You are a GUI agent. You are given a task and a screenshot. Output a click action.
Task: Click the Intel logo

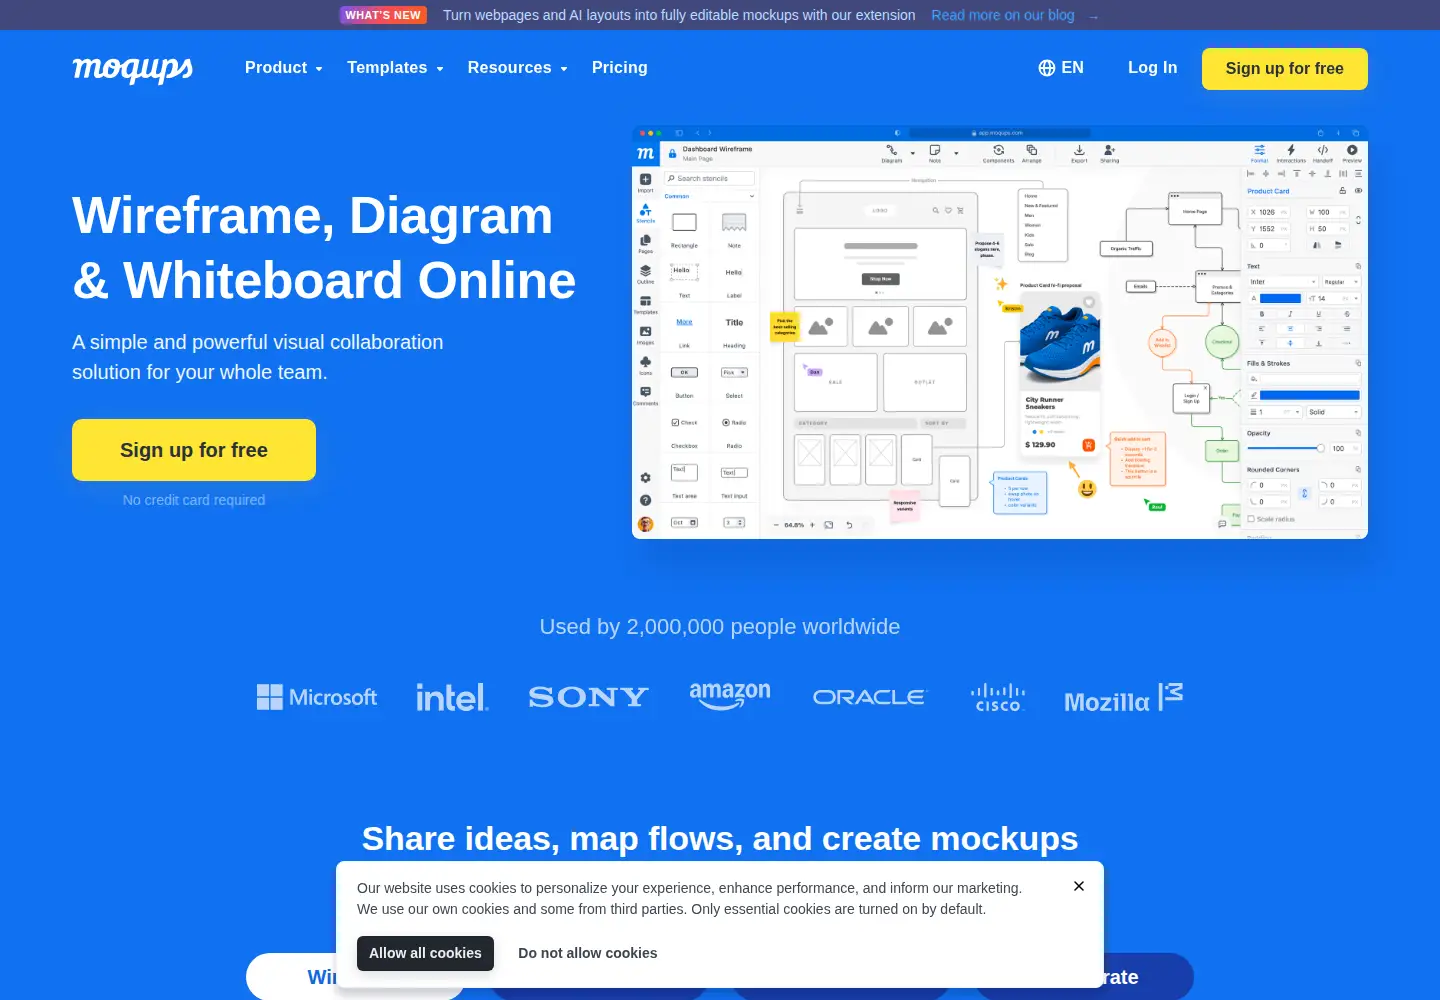pyautogui.click(x=452, y=697)
